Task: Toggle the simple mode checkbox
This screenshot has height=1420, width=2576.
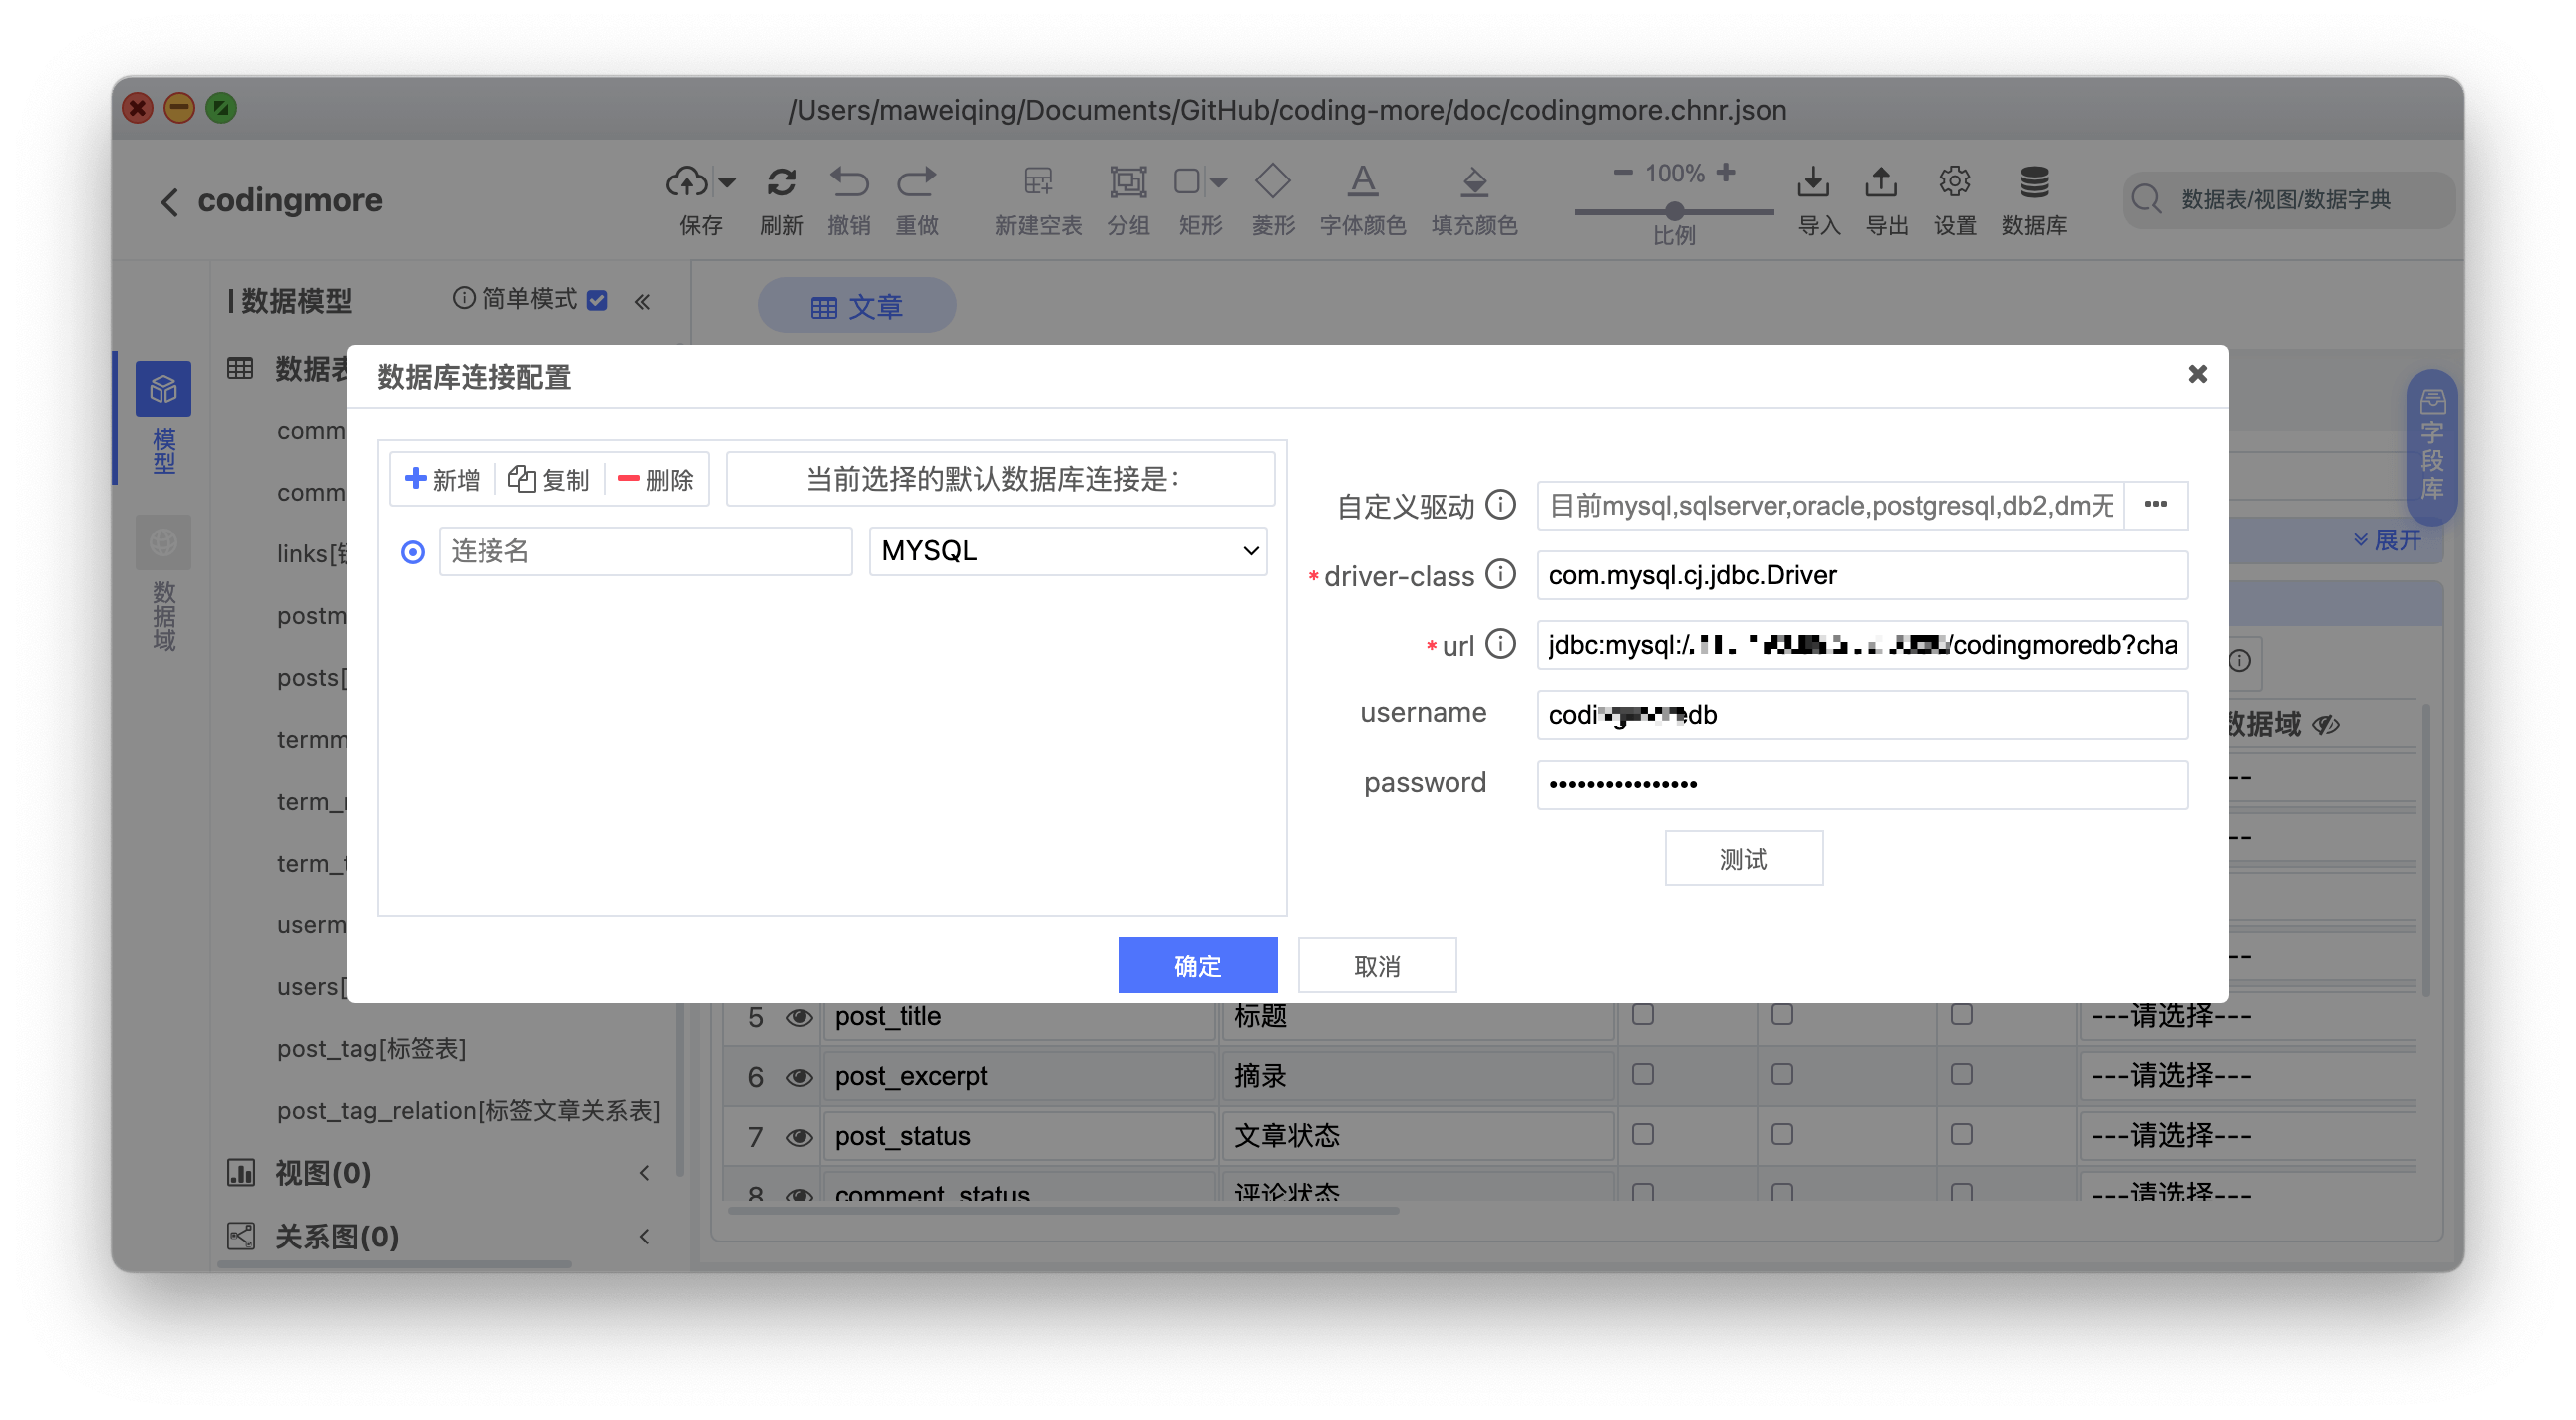Action: click(x=597, y=300)
